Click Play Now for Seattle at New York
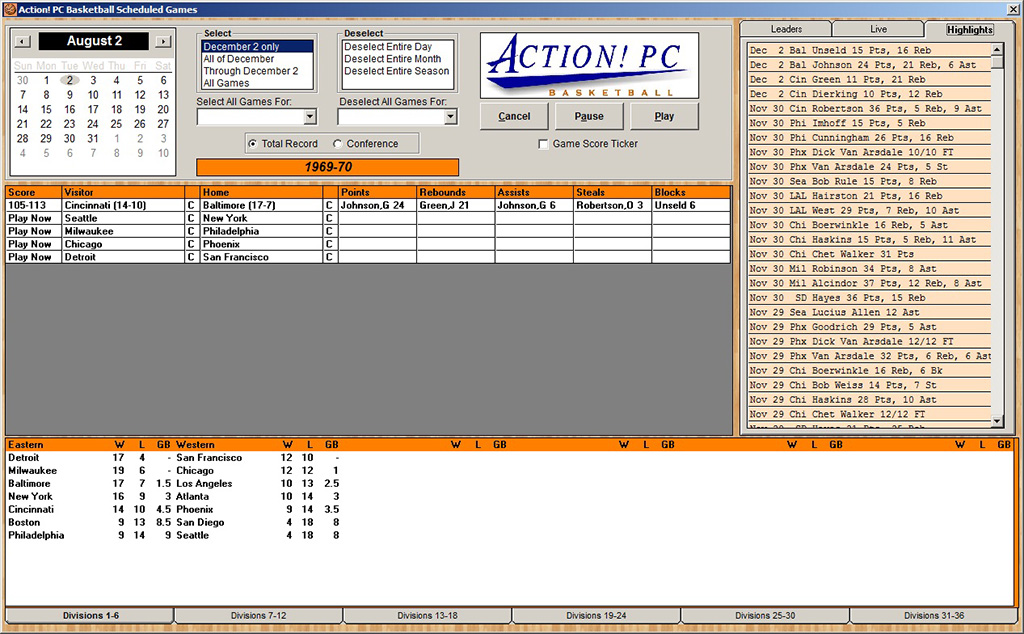The height and width of the screenshot is (634, 1024). pos(30,218)
